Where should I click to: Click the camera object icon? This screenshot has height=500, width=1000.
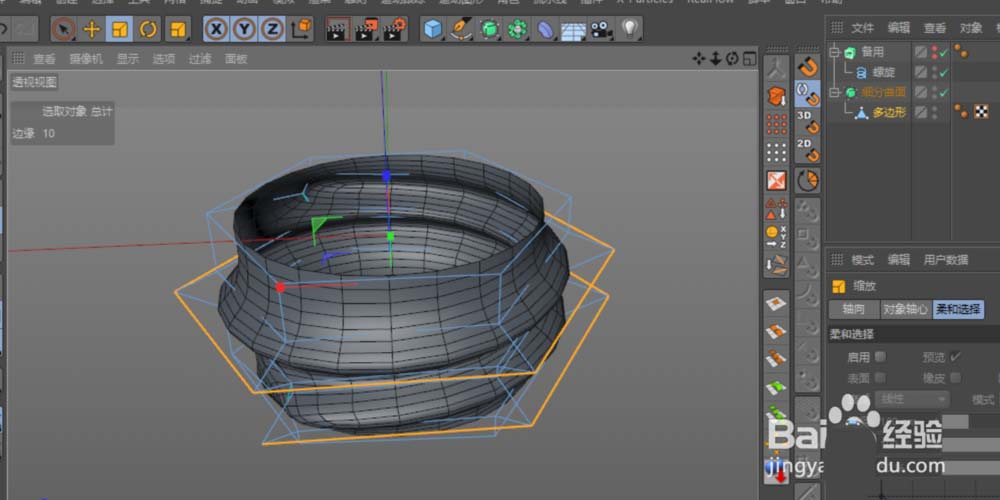tap(600, 29)
